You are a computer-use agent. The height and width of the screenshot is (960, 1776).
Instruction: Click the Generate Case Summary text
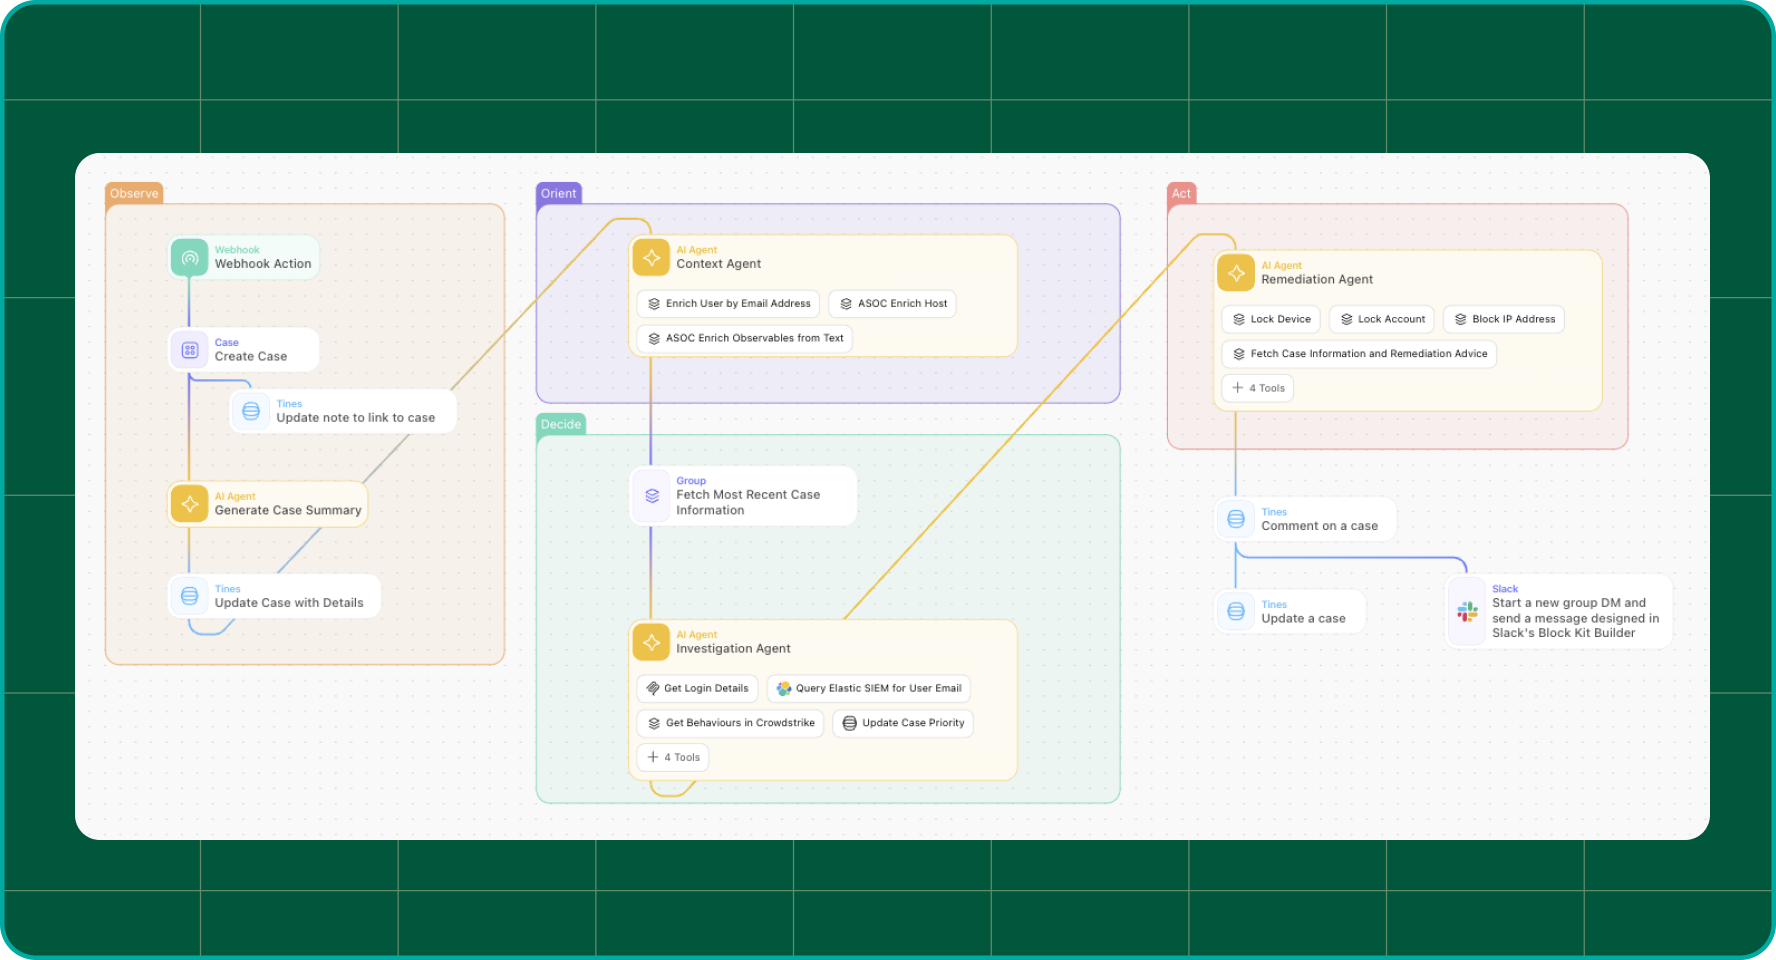point(288,510)
